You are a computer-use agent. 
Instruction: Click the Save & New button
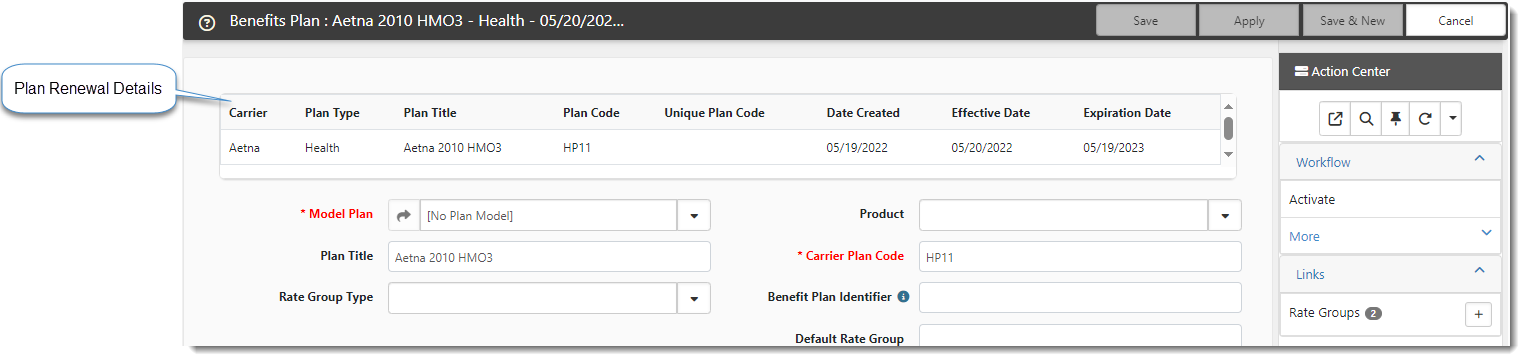1352,20
